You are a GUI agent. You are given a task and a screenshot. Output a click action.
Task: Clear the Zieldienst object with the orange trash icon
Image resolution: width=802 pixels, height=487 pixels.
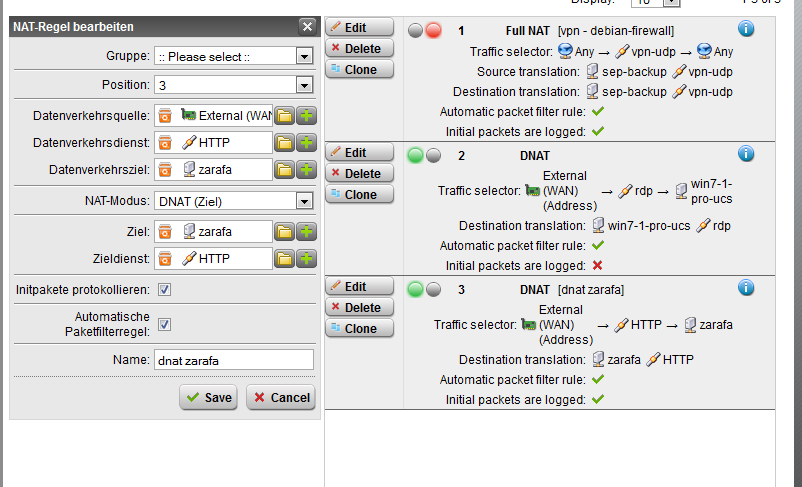pos(165,258)
